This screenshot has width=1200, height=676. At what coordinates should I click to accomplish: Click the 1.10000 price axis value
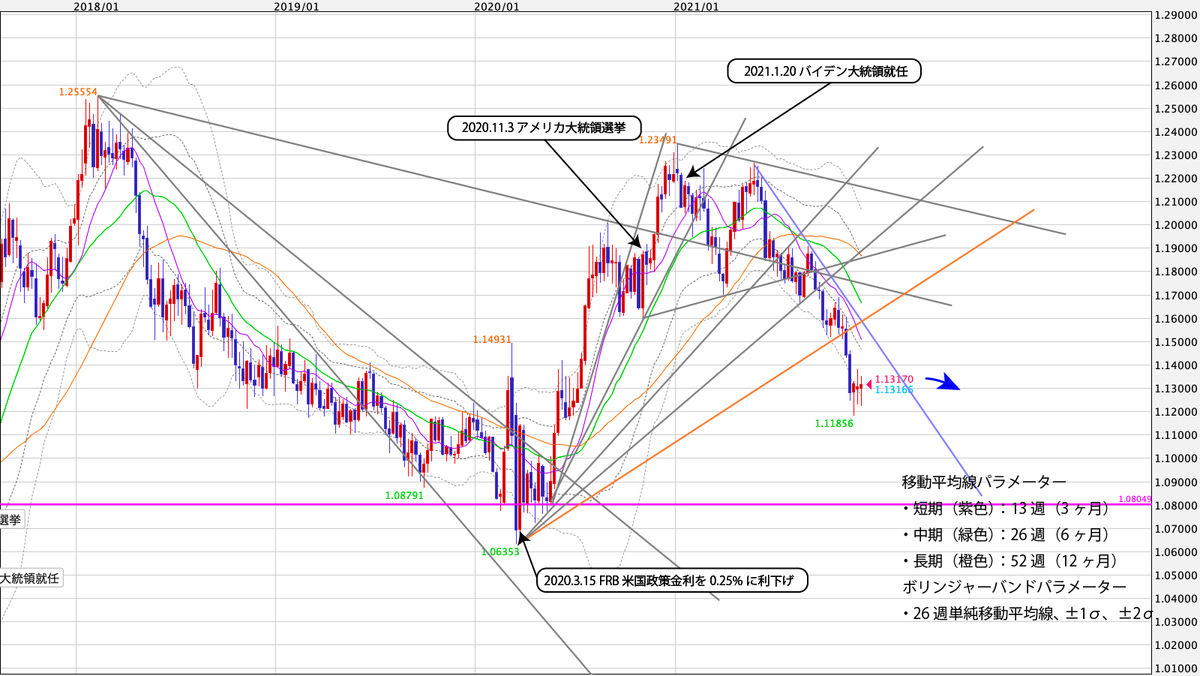[1177, 458]
